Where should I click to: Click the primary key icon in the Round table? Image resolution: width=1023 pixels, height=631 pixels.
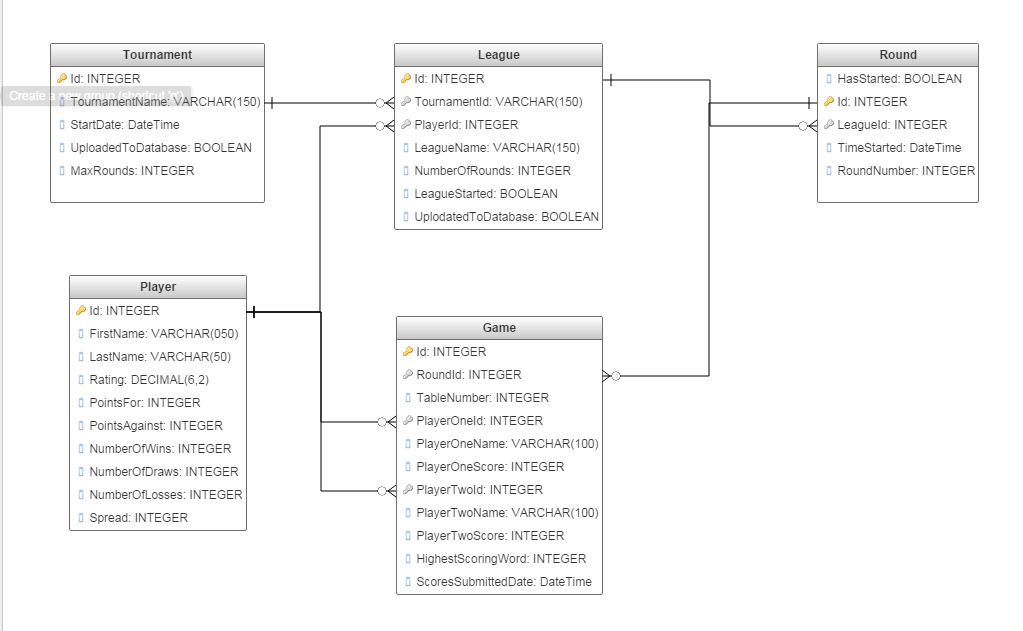(x=831, y=101)
